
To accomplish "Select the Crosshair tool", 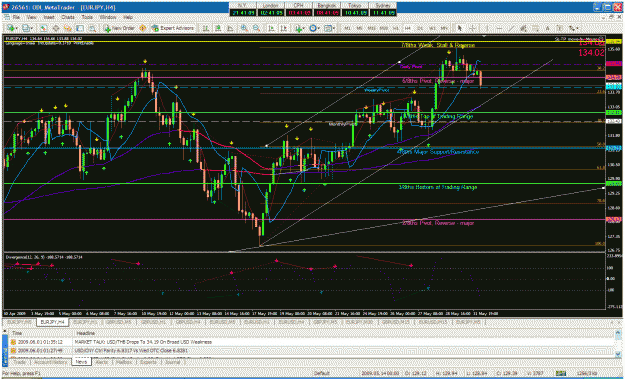I will (472, 28).
